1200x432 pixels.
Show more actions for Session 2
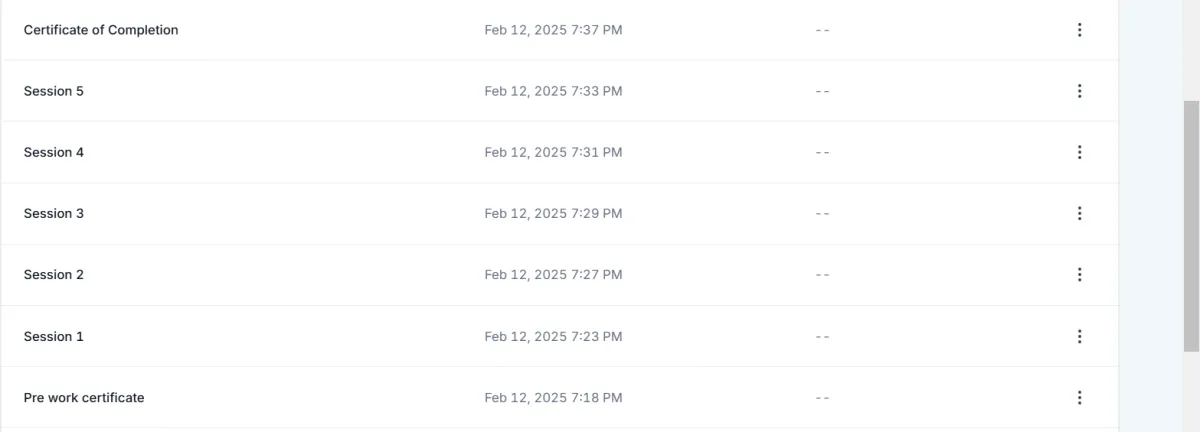pyautogui.click(x=1079, y=274)
